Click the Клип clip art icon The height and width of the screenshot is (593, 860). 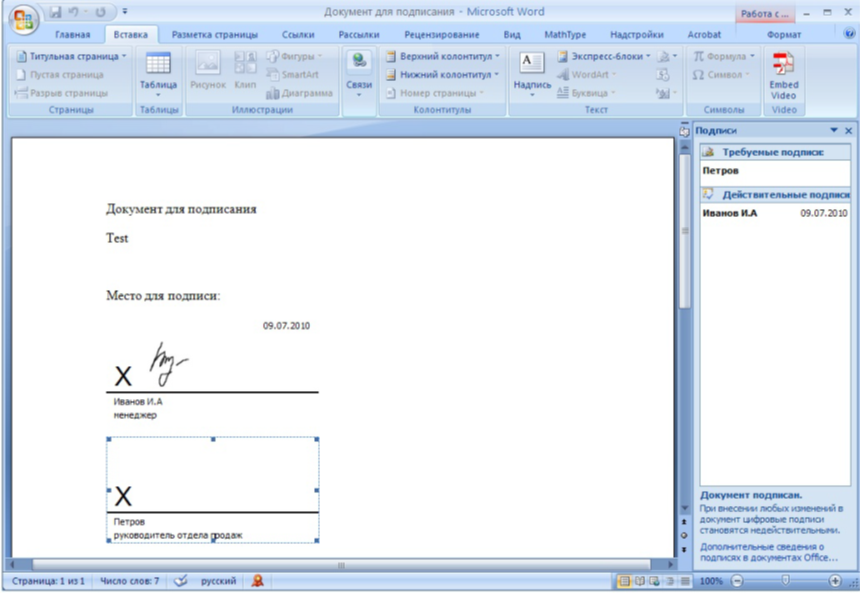pyautogui.click(x=245, y=70)
